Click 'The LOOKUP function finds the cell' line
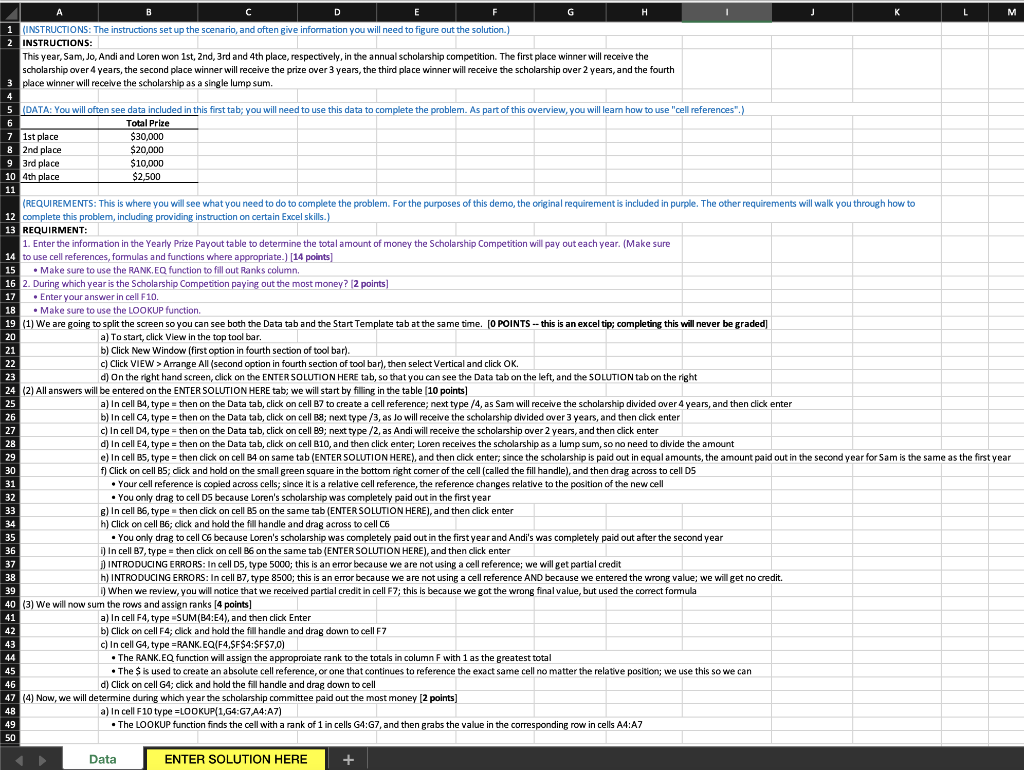Viewport: 1024px width, 770px height. (x=377, y=725)
